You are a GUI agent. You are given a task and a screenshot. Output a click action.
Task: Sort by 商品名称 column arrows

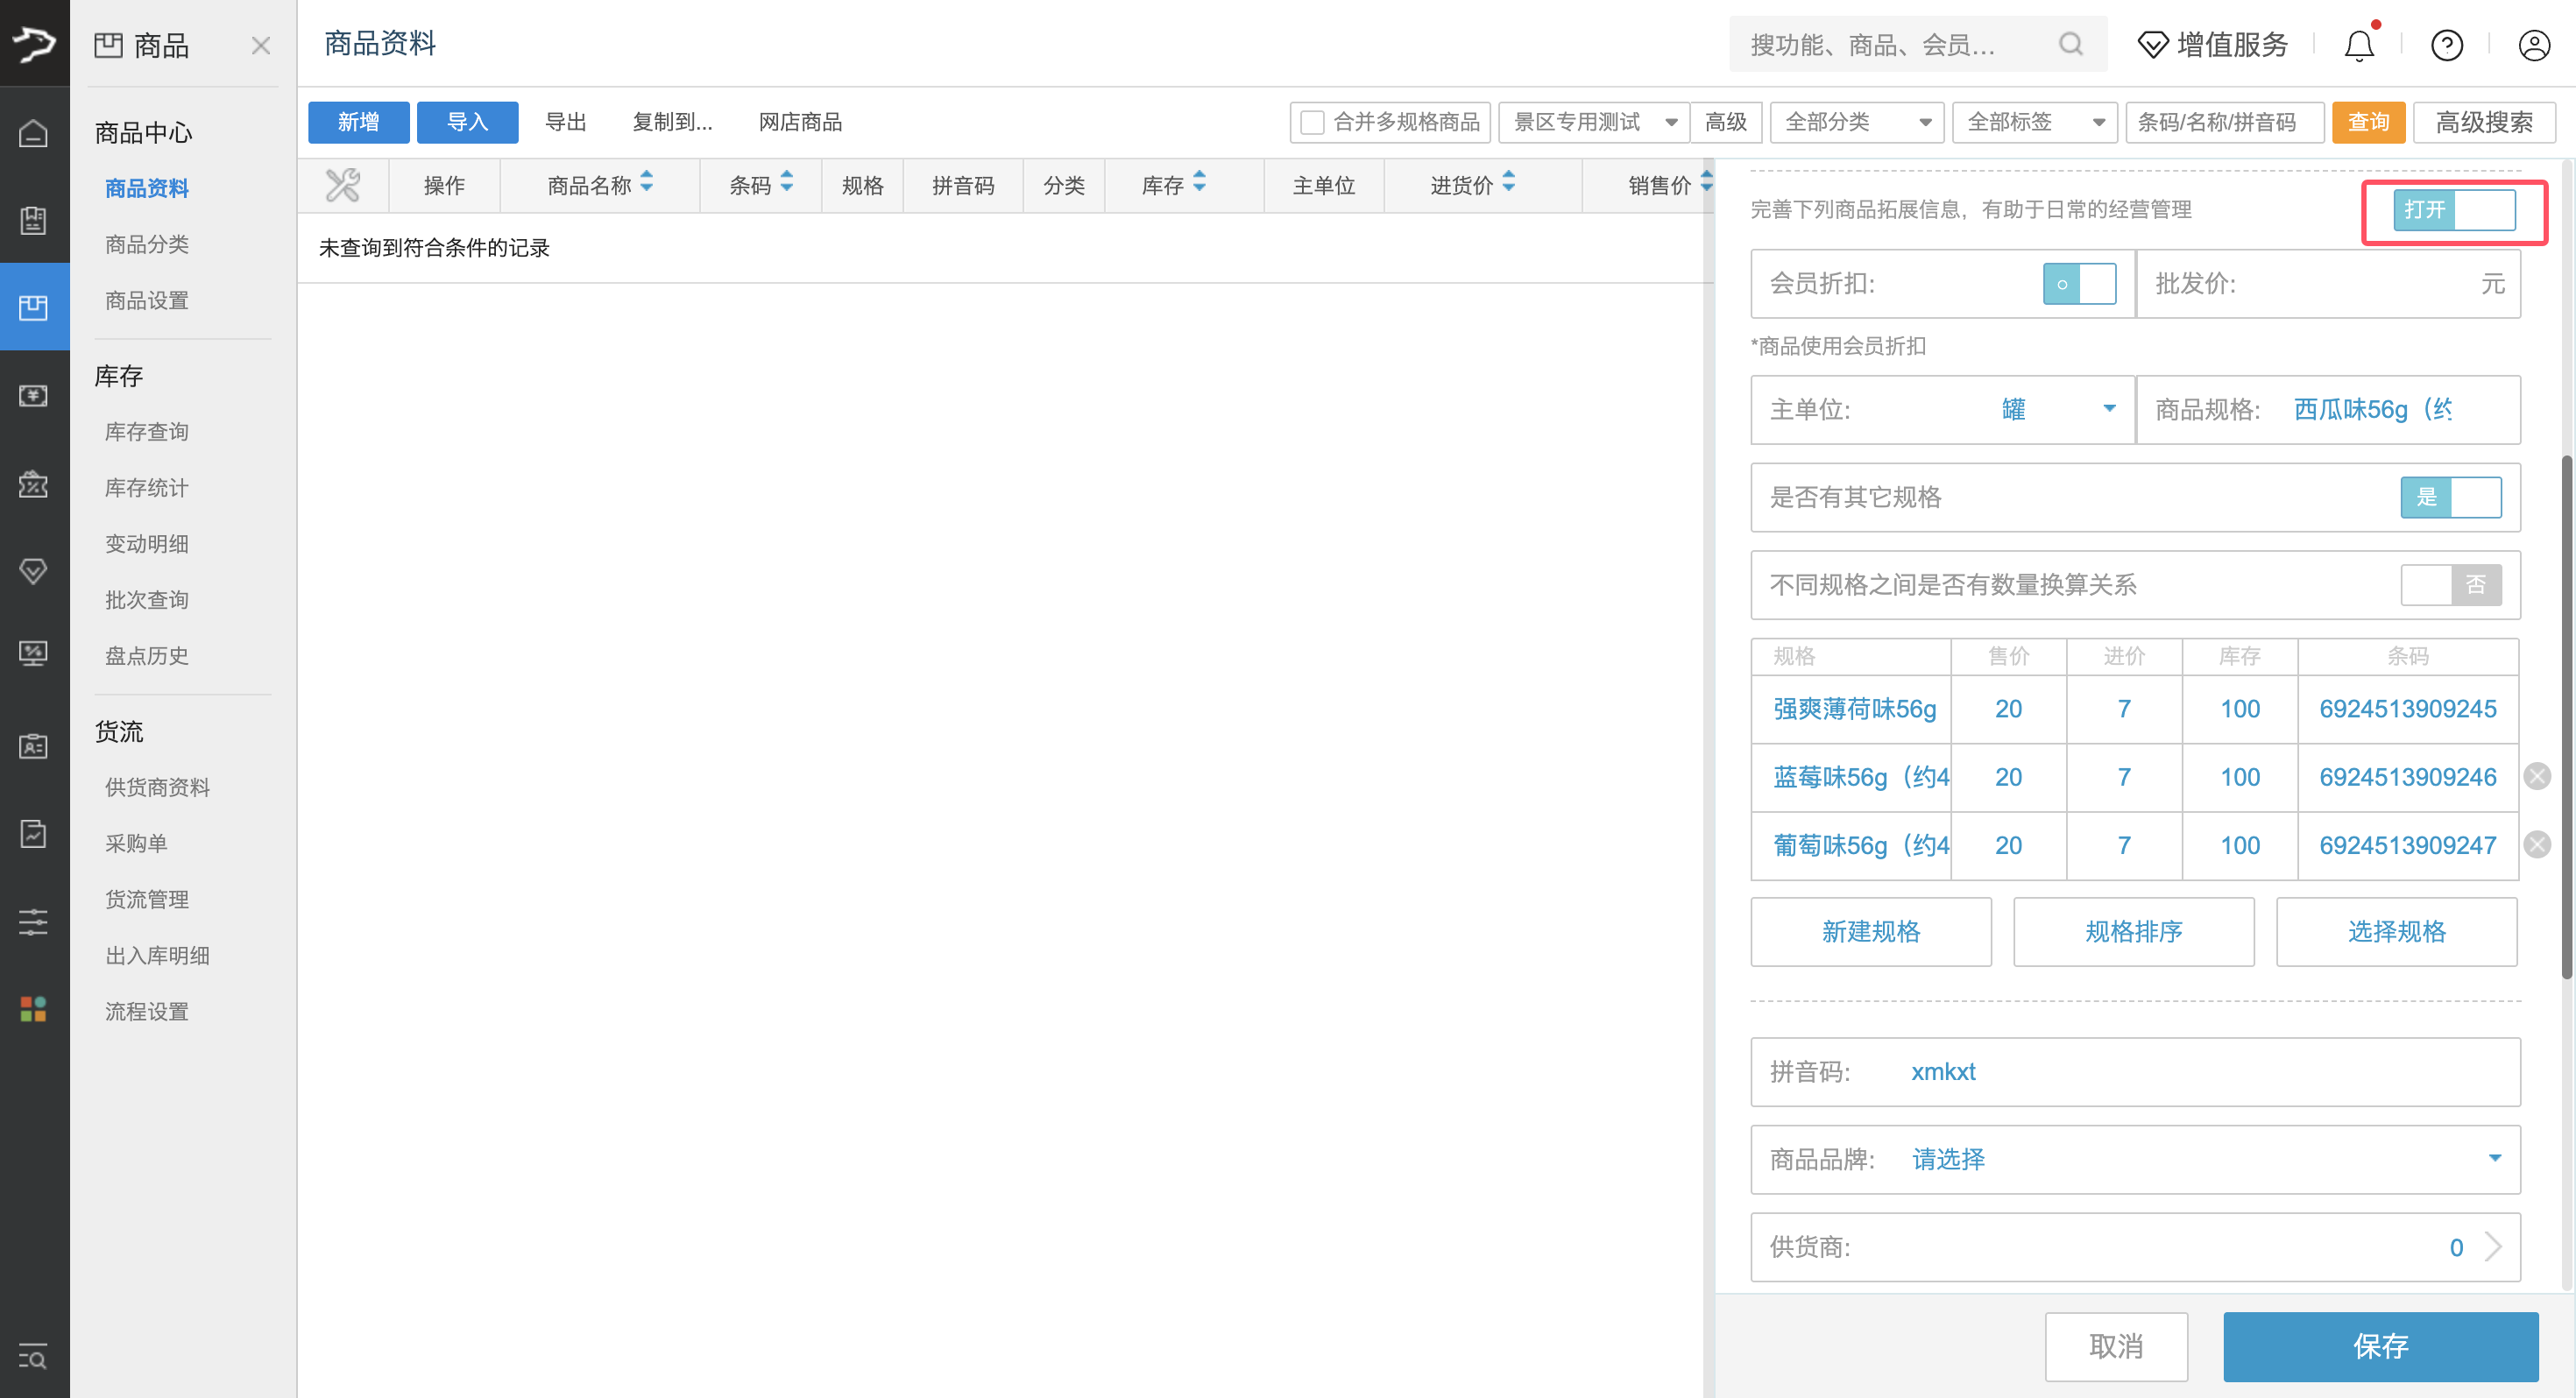[647, 182]
